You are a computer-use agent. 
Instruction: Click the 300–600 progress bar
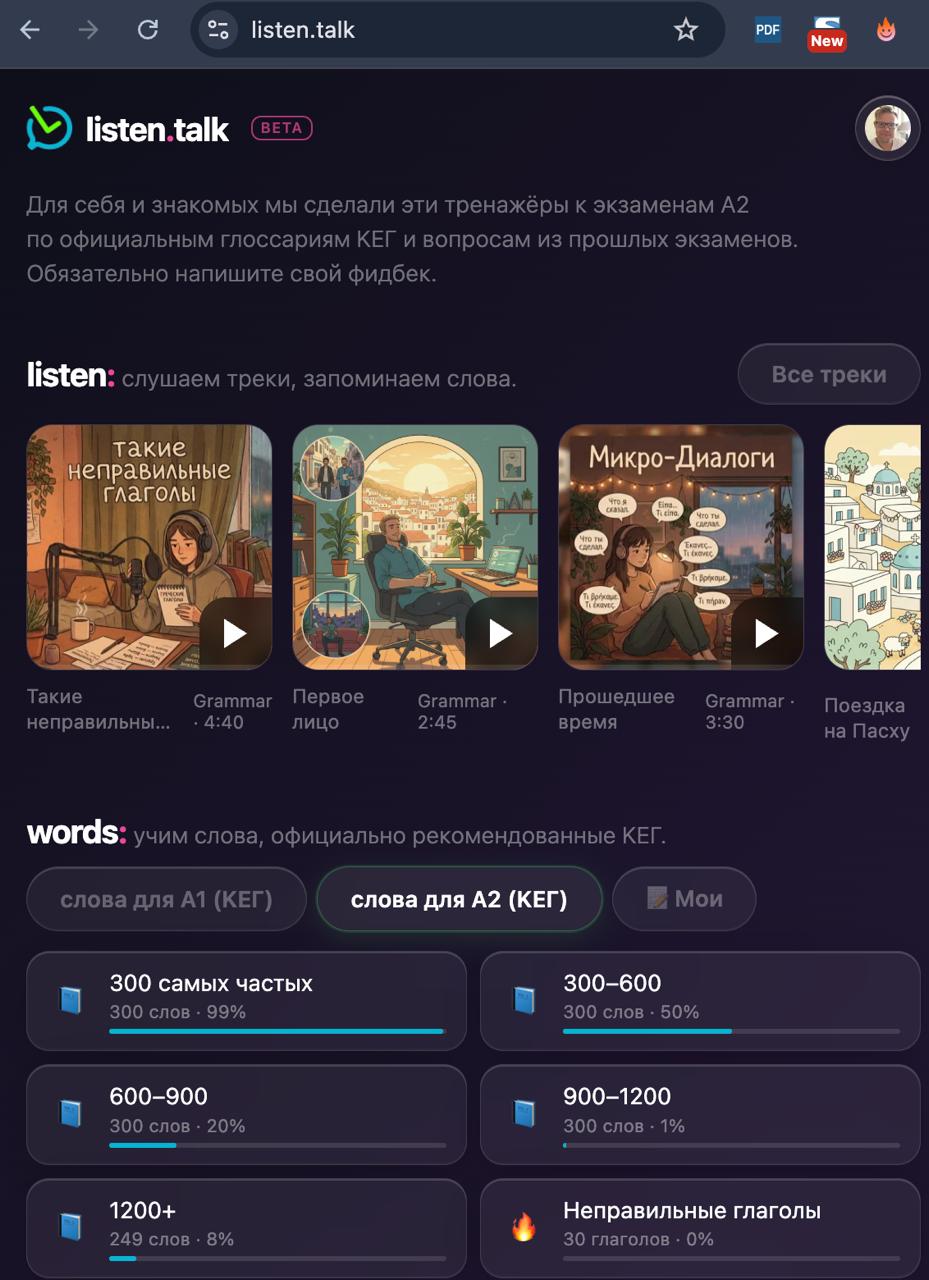click(731, 1031)
